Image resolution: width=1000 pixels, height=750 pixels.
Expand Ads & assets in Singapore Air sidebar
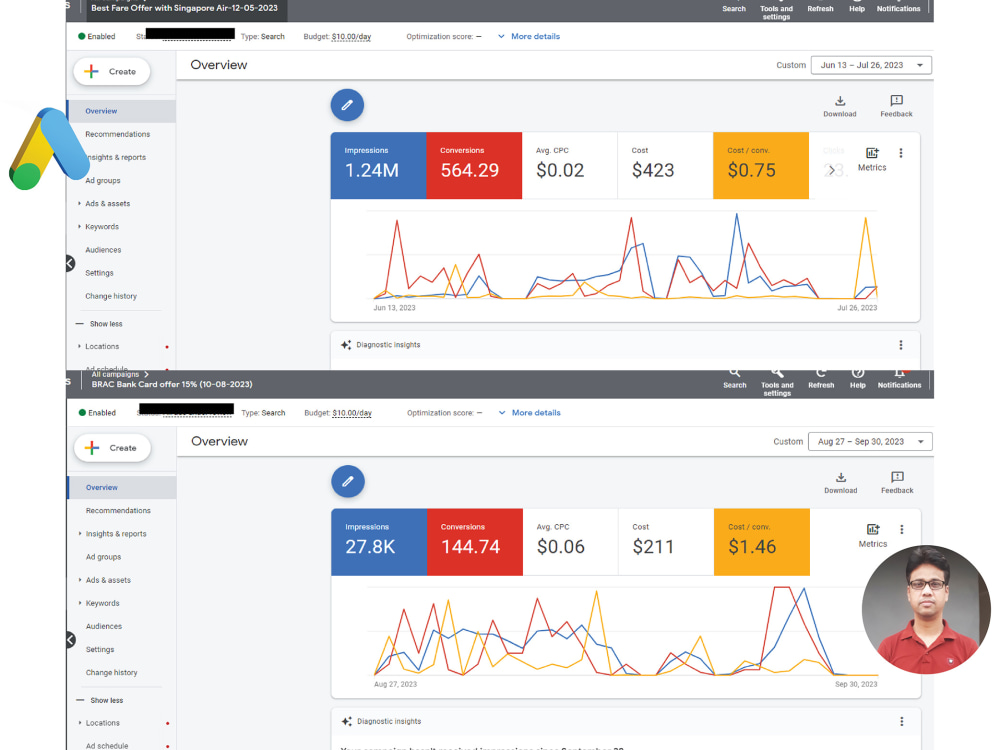click(108, 203)
